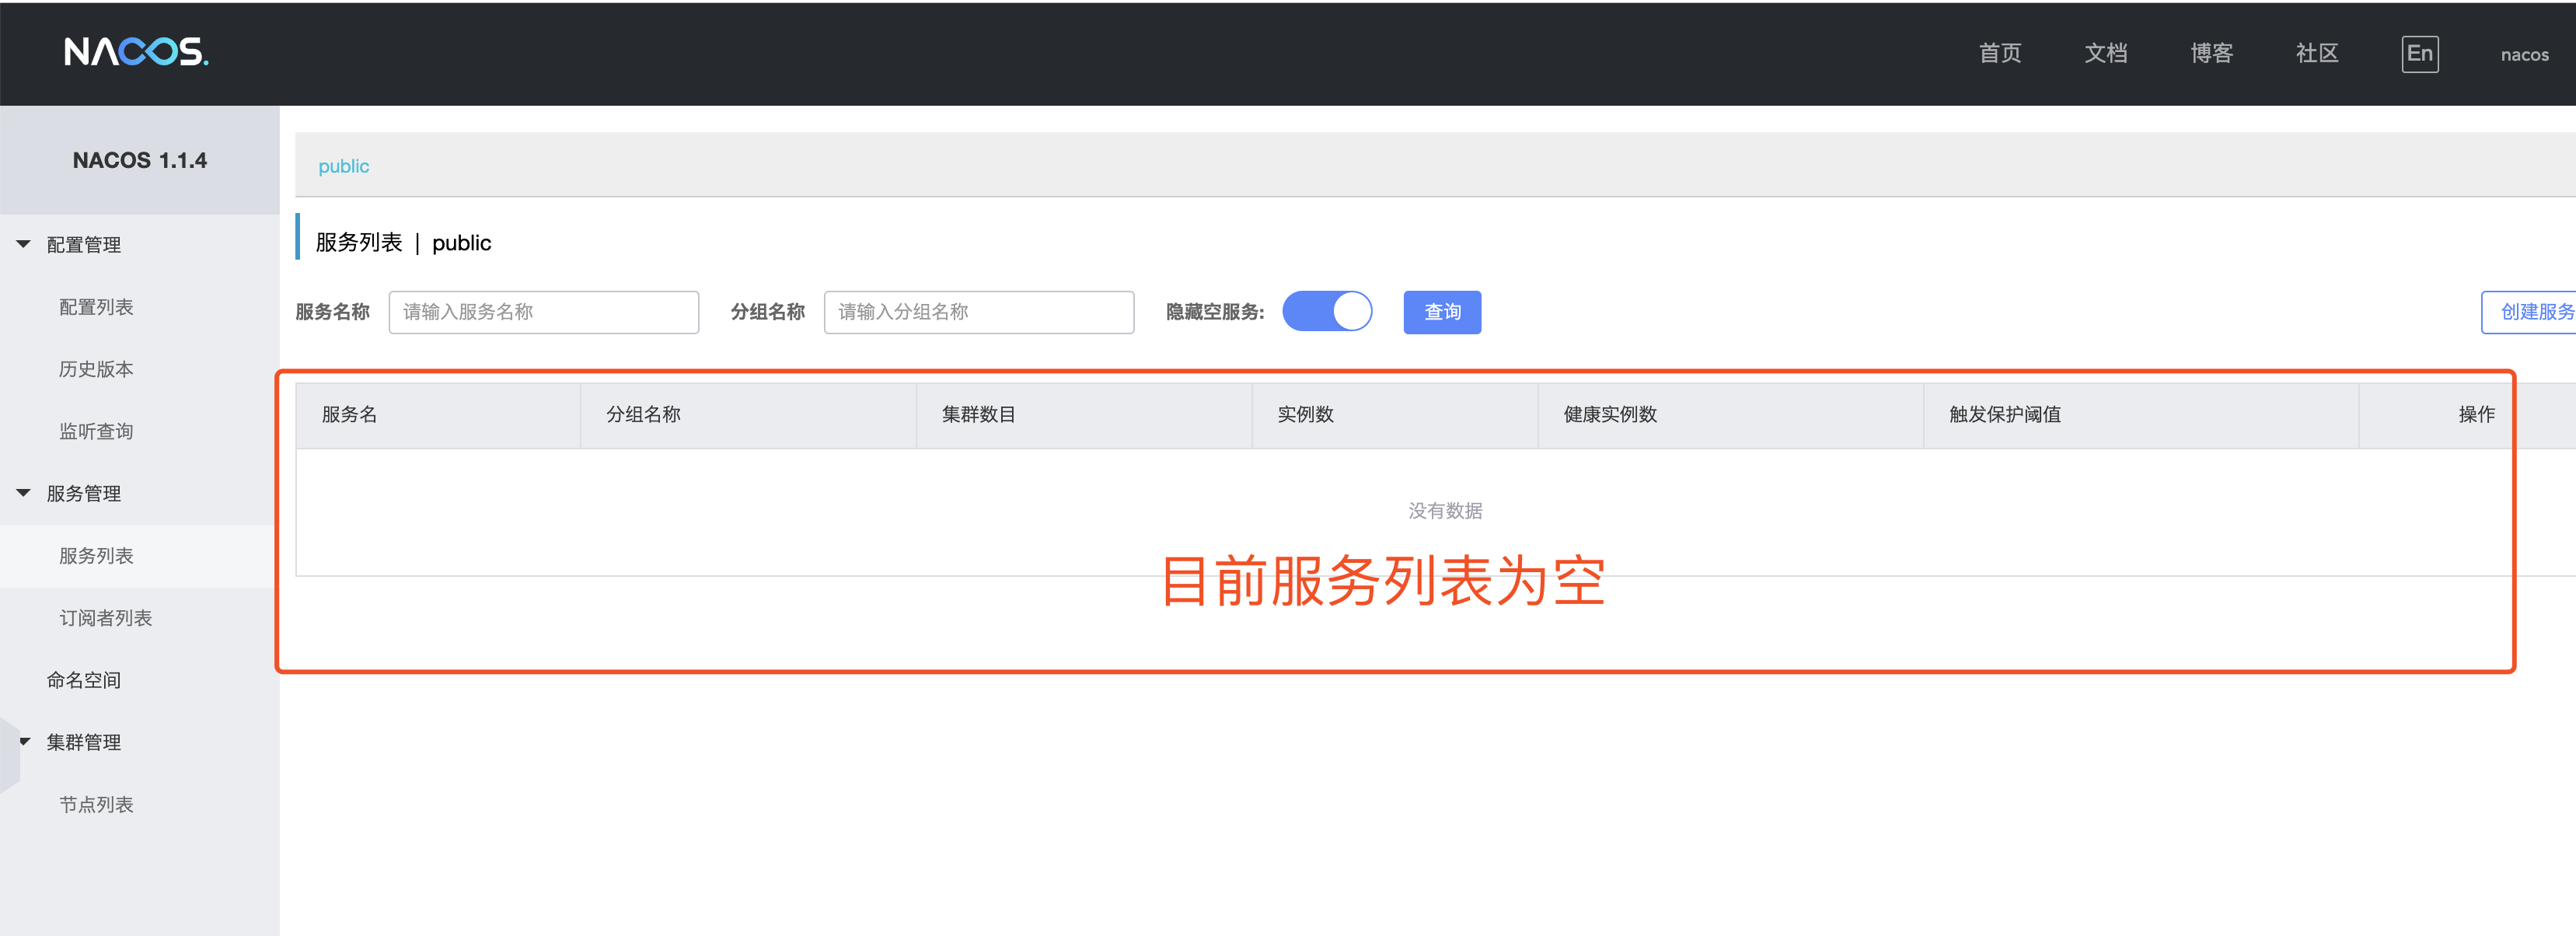Open the 博客 blog link

2211,53
